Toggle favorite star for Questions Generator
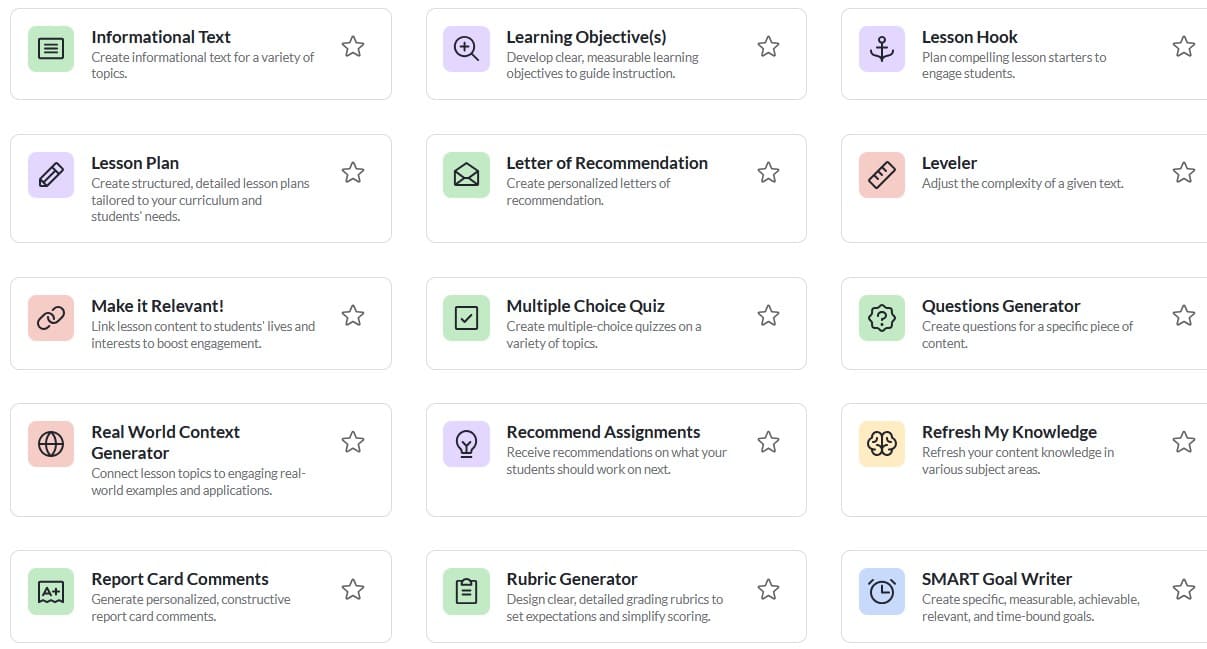 point(1183,316)
